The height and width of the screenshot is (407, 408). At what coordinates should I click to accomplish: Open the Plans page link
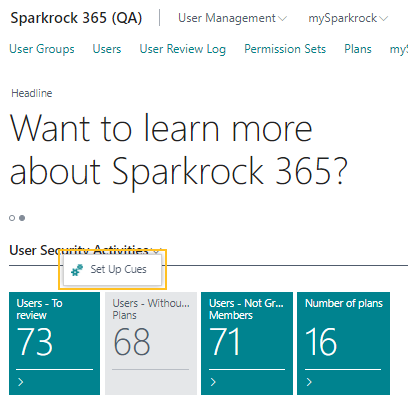click(358, 49)
